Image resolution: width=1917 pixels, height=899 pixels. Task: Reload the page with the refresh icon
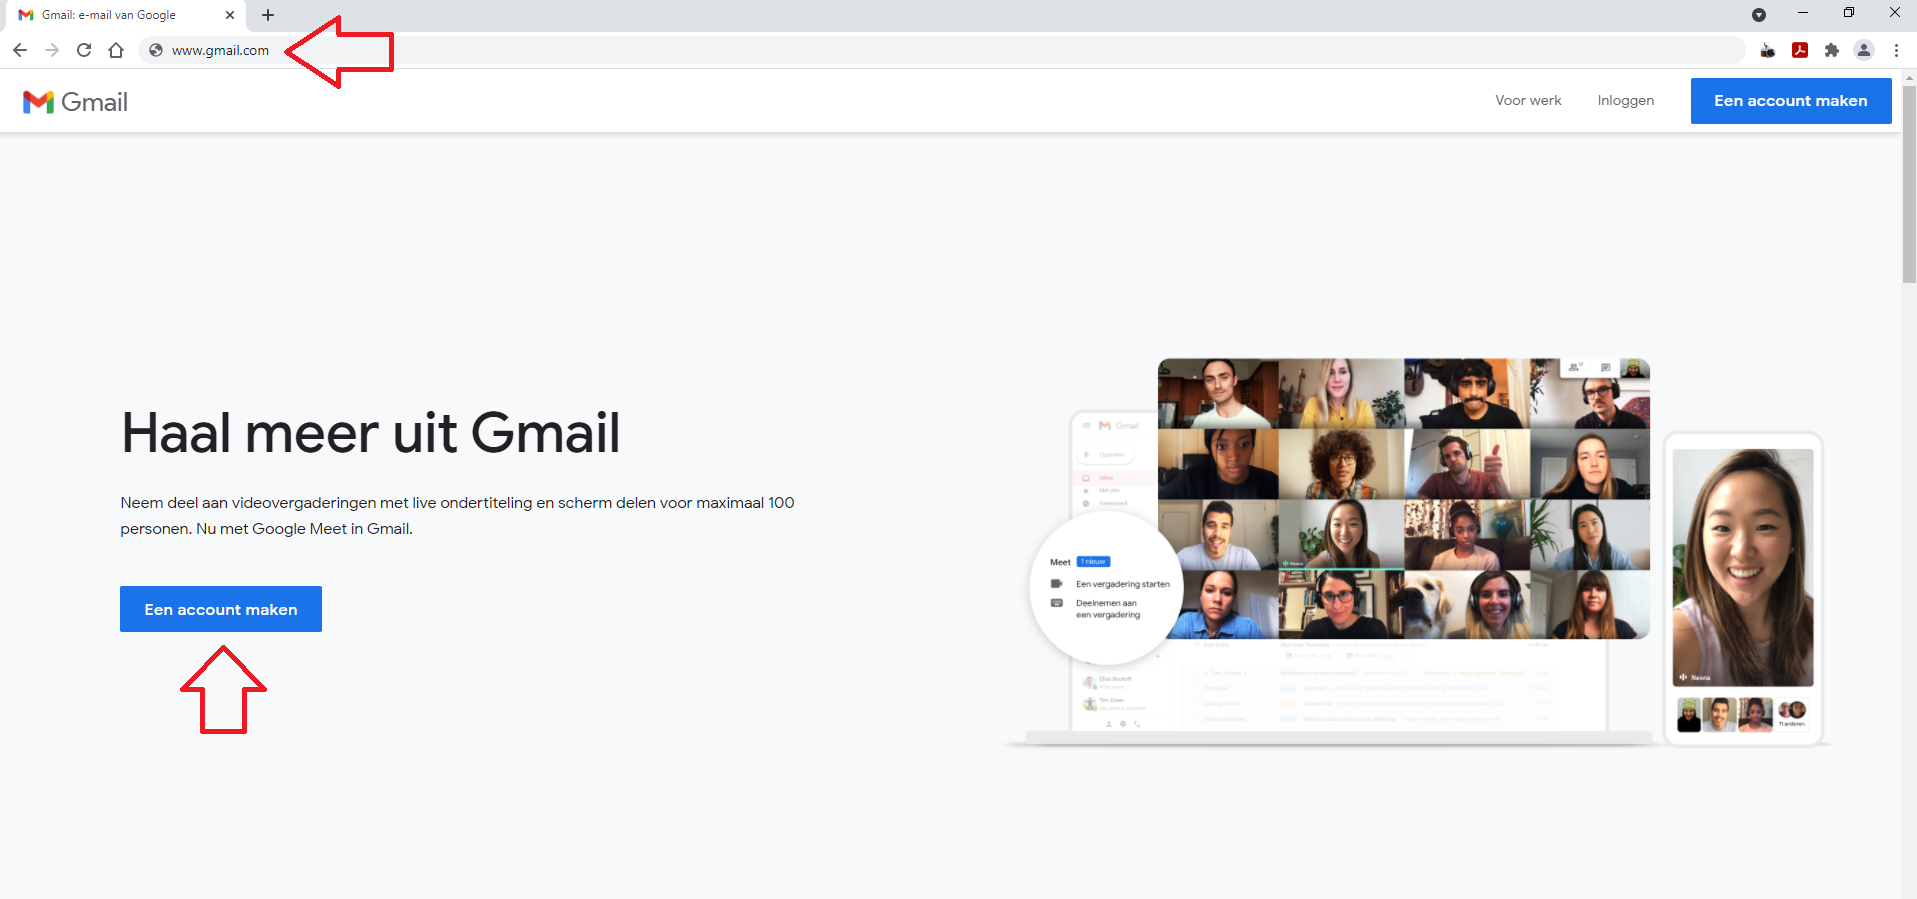[x=84, y=50]
